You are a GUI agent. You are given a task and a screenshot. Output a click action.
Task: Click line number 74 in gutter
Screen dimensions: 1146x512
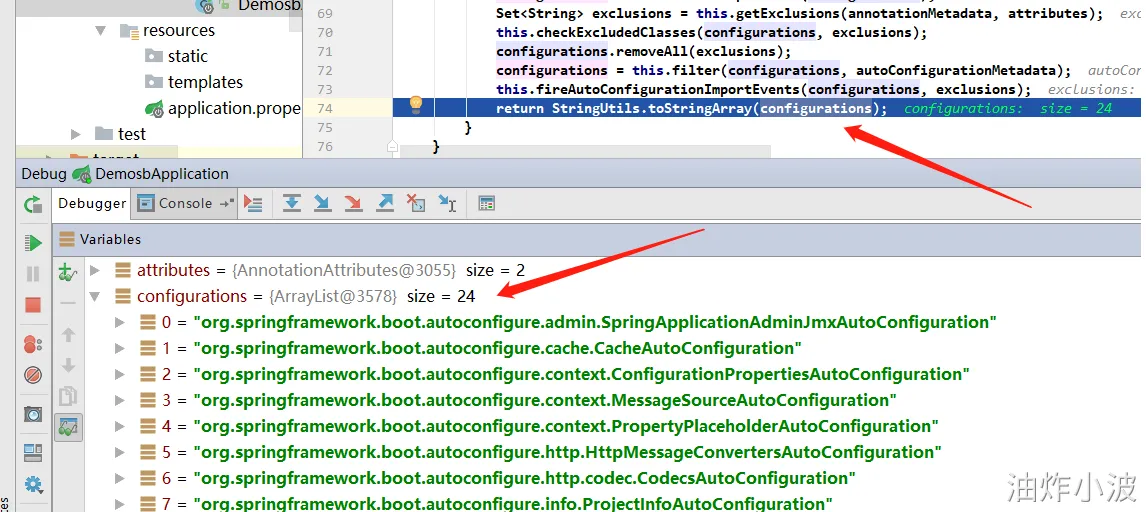click(325, 108)
